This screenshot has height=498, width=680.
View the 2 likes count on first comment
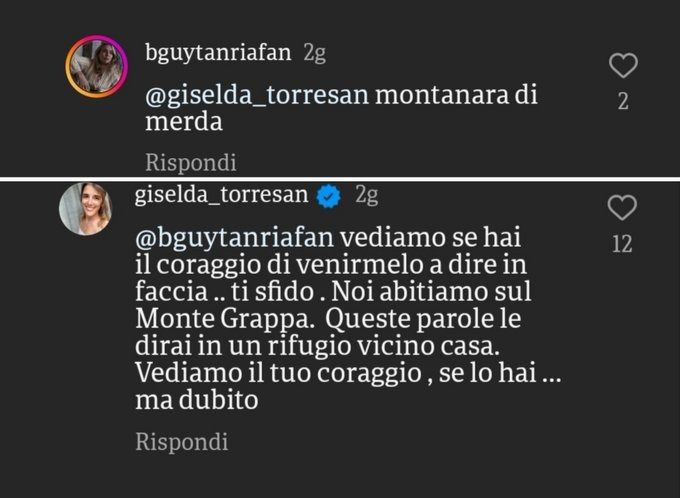pos(623,101)
